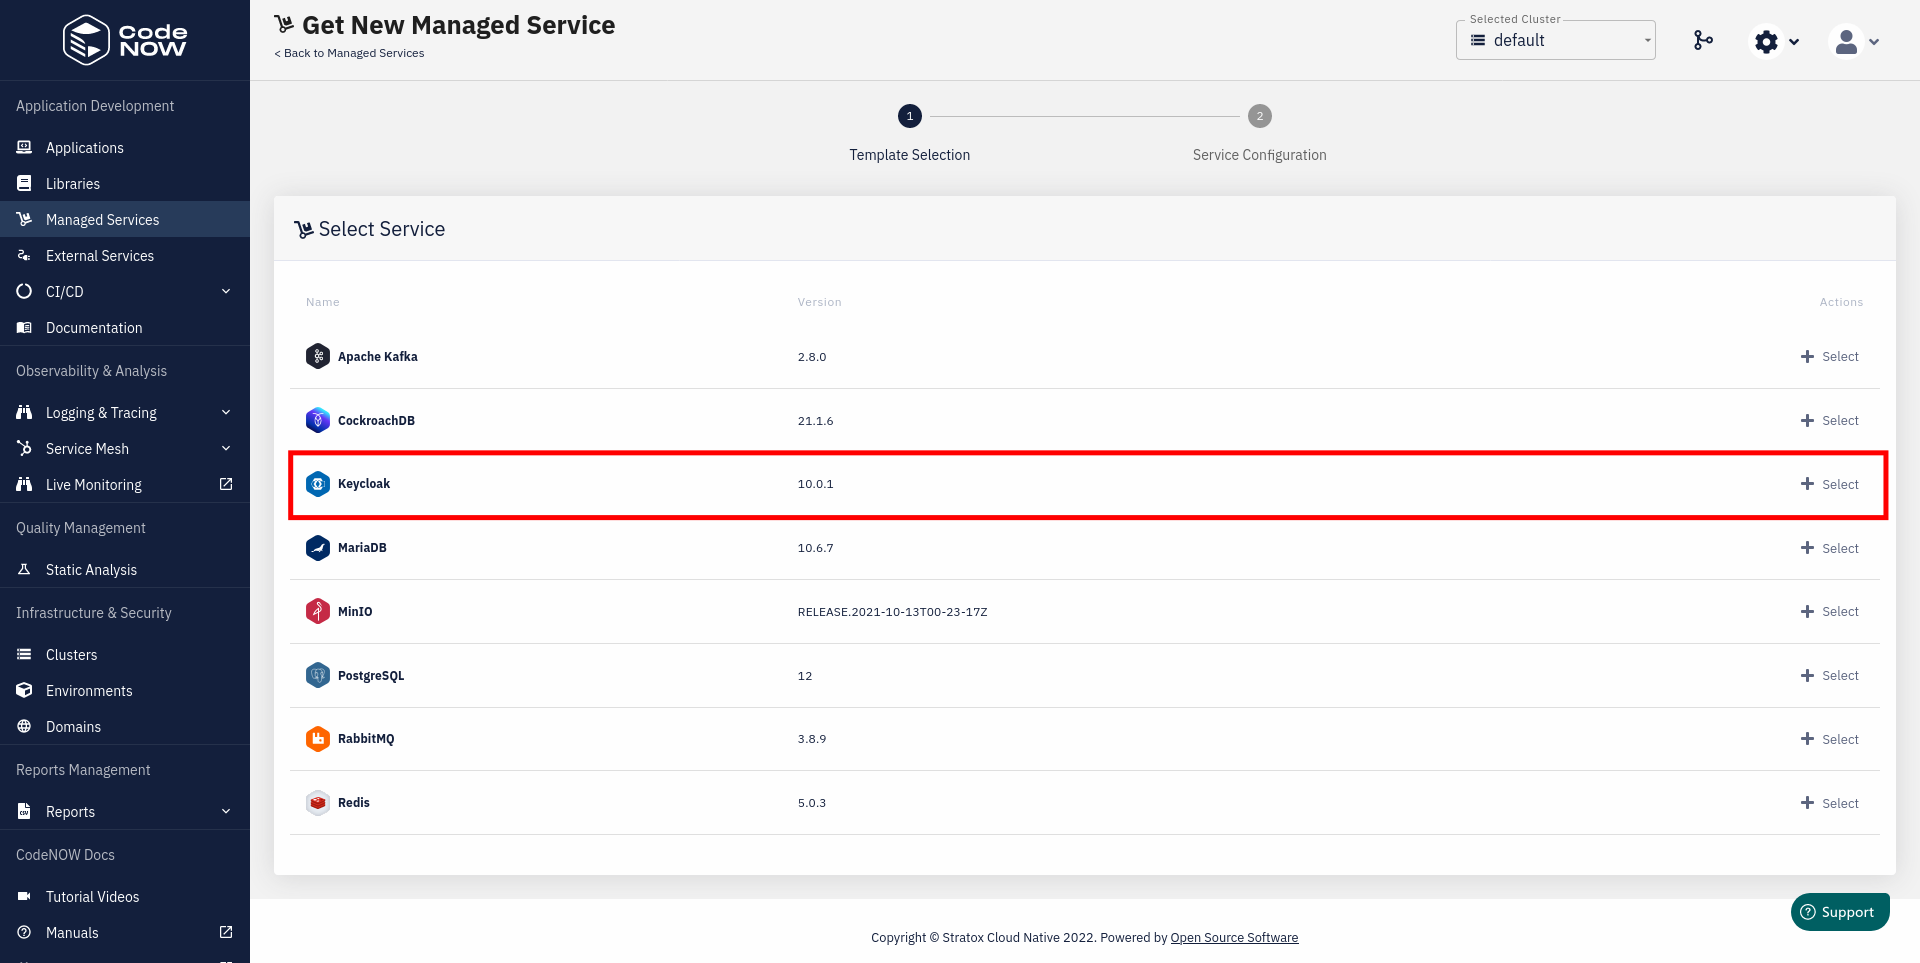Click the Reports document icon
Screen dimensions: 1920x963
click(24, 812)
